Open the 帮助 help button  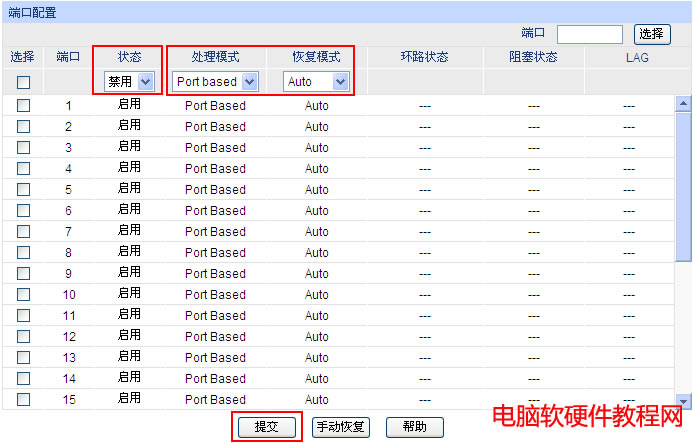(414, 427)
